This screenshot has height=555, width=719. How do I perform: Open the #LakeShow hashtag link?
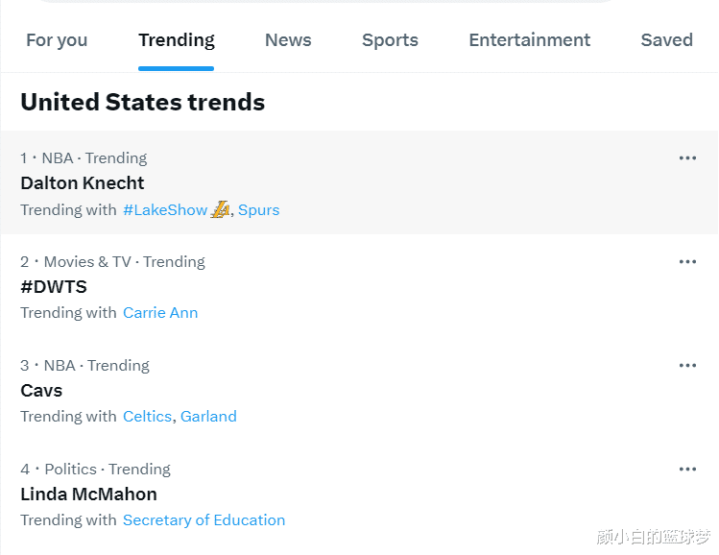point(166,210)
